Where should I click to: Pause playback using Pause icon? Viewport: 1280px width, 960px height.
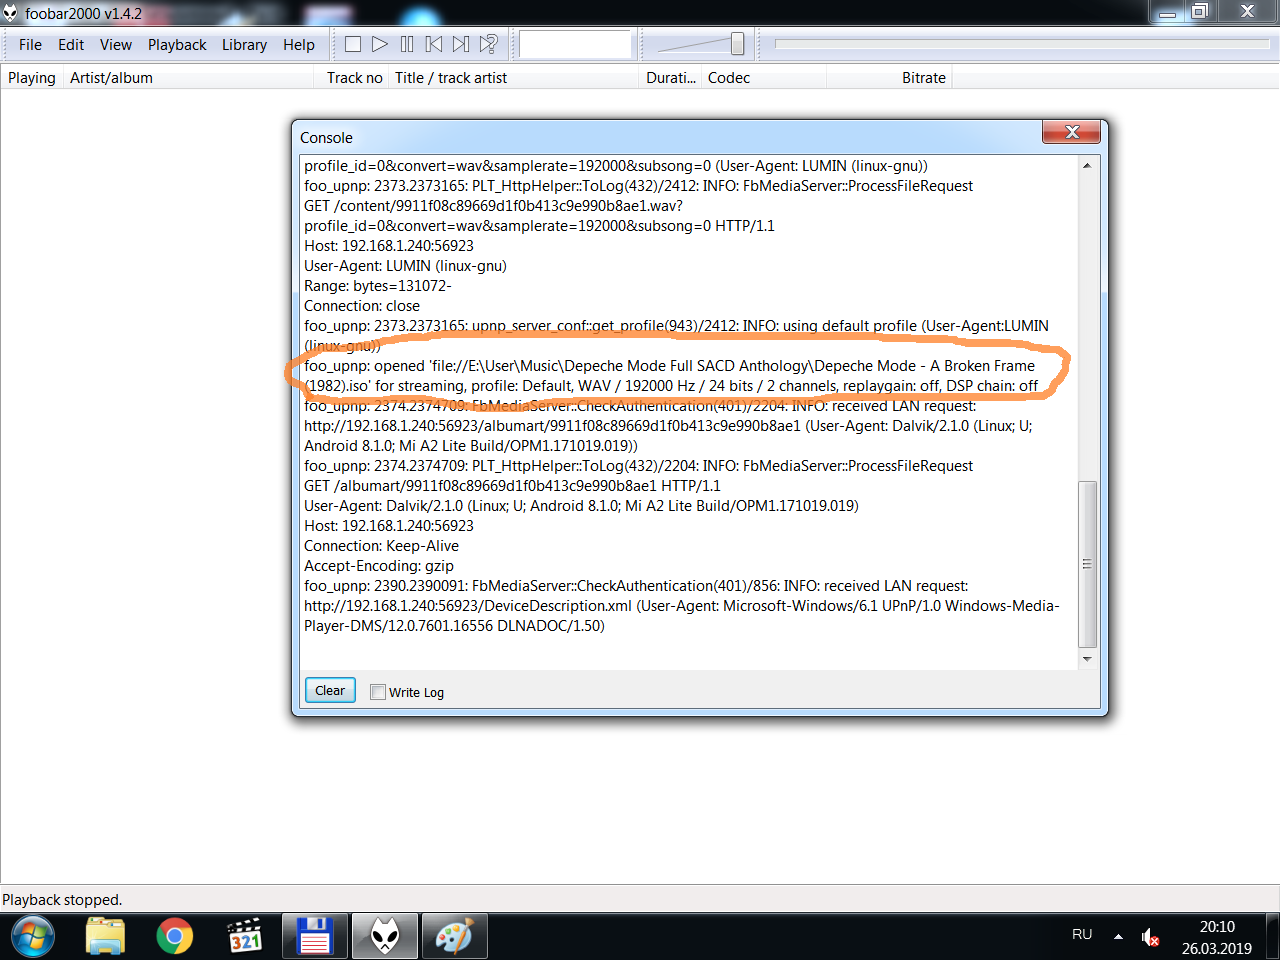(407, 44)
